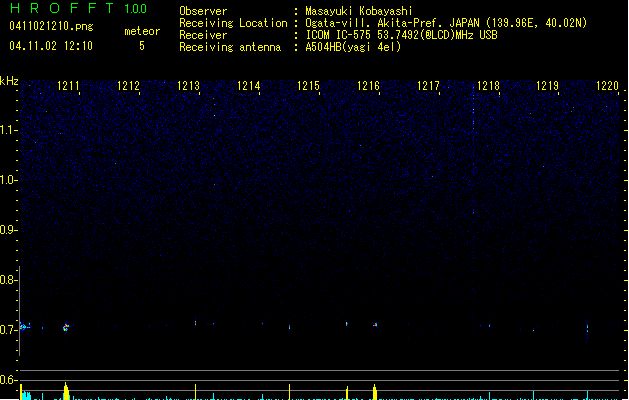
Task: Click the meteor echo just before 1216
Action: click(375, 325)
